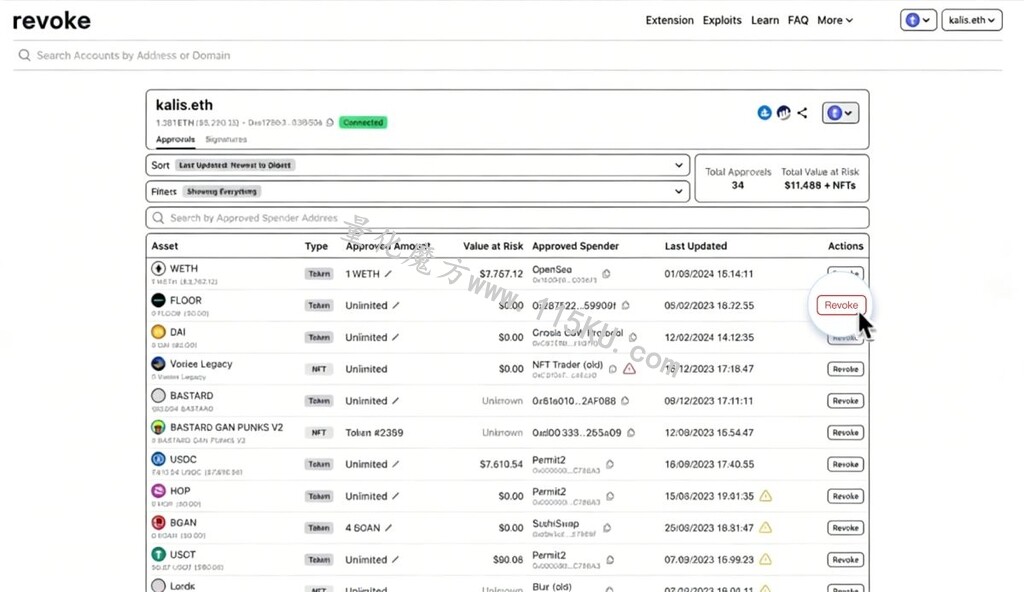
Task: Open the Learn page from navigation
Action: pos(765,20)
